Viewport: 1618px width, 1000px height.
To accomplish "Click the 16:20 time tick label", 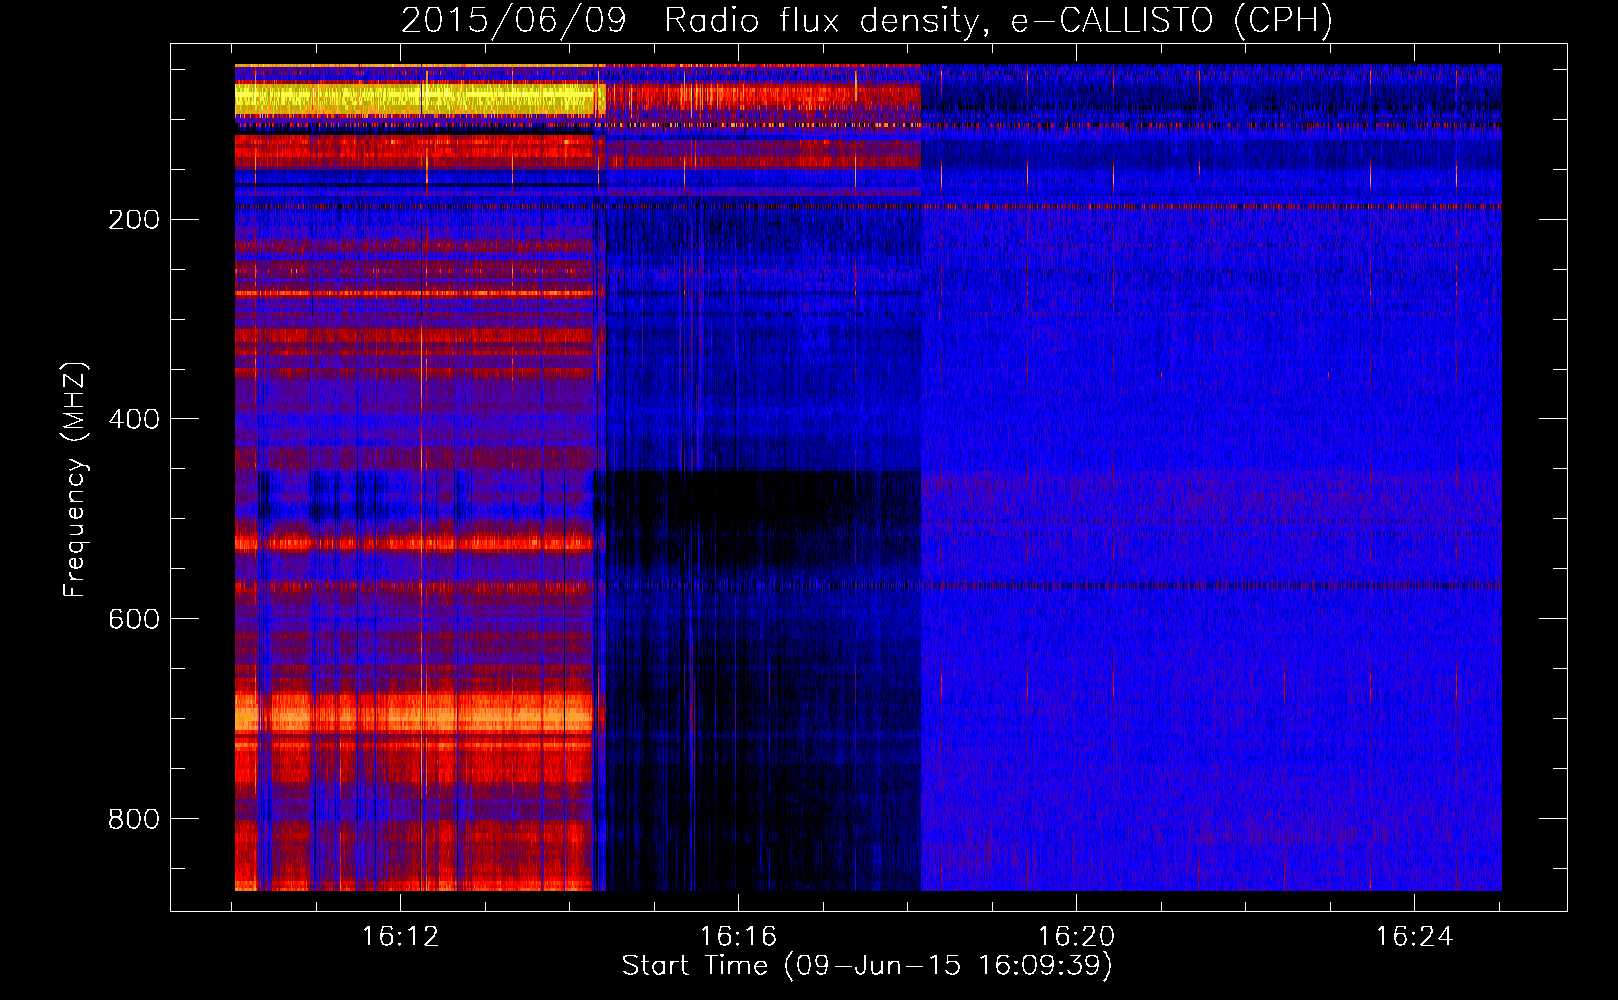I will [1076, 937].
